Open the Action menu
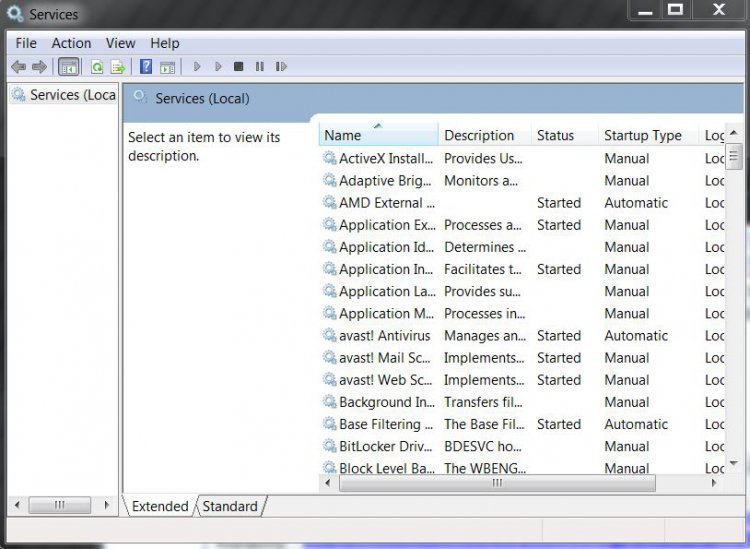This screenshot has width=750, height=549. (71, 43)
